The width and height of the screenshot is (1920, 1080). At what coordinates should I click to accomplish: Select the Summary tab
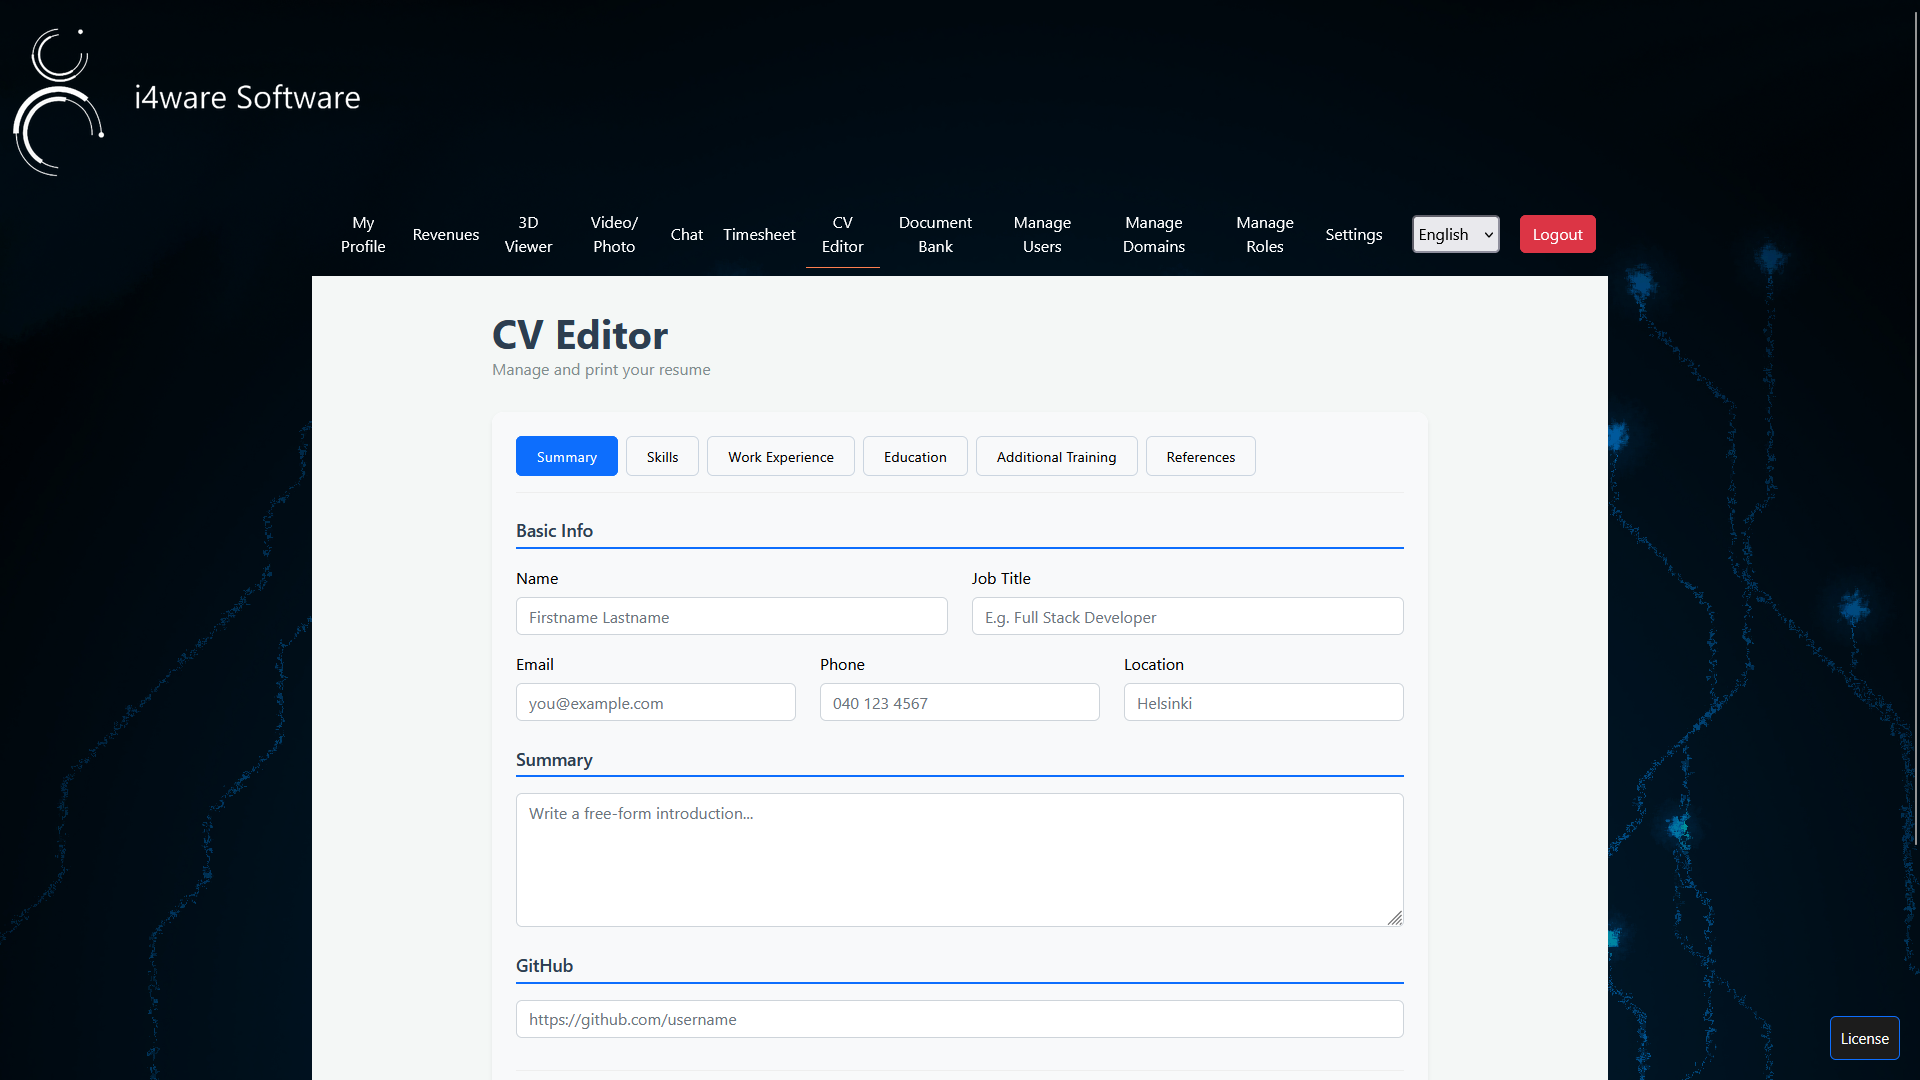point(567,456)
